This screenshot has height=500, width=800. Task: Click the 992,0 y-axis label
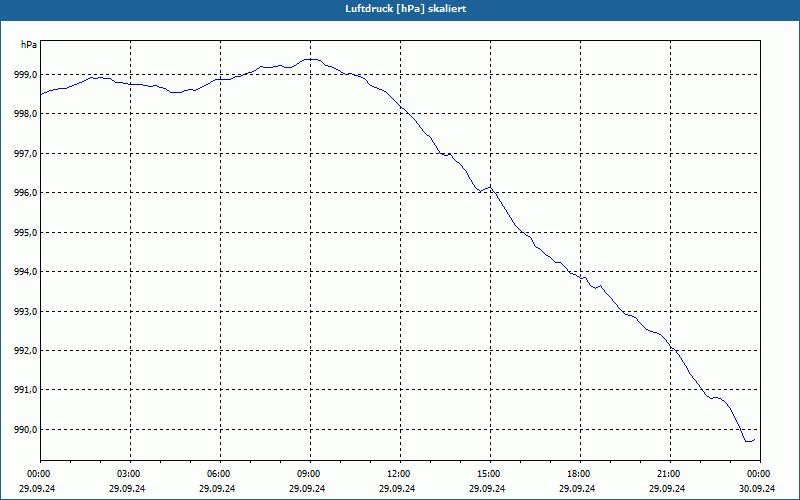click(x=26, y=351)
